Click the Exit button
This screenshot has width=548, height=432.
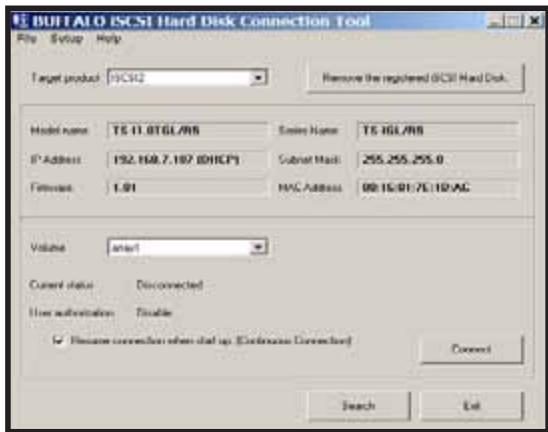472,406
